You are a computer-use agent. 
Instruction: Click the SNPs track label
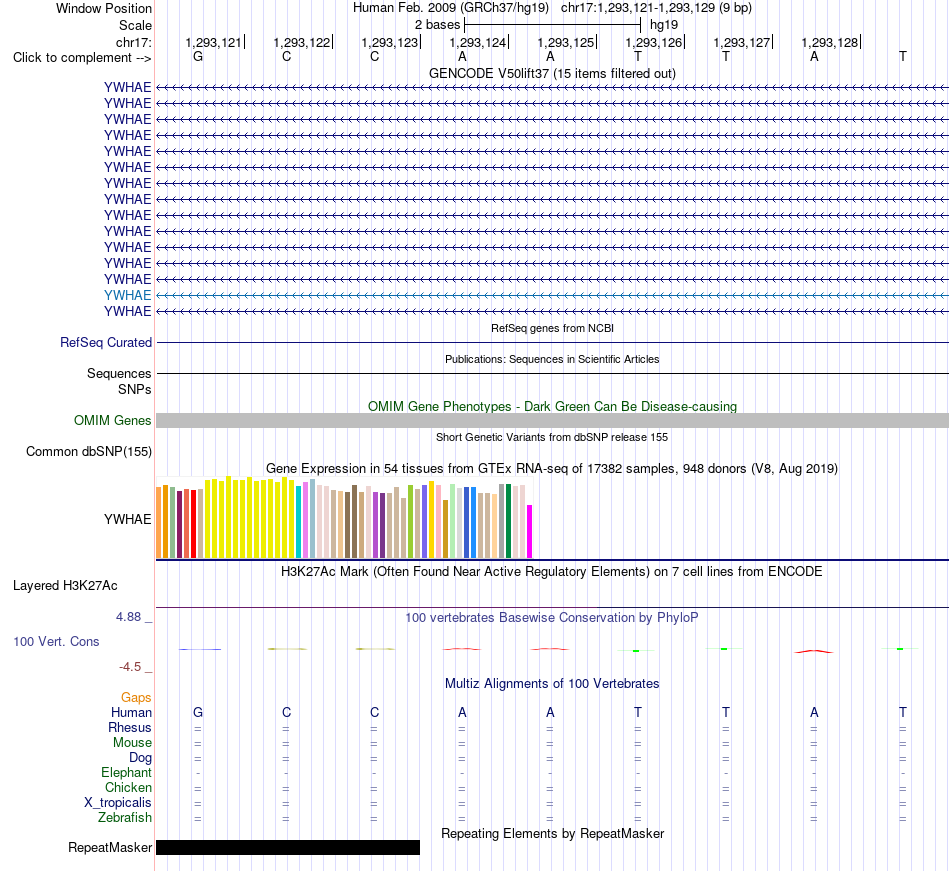tap(135, 389)
